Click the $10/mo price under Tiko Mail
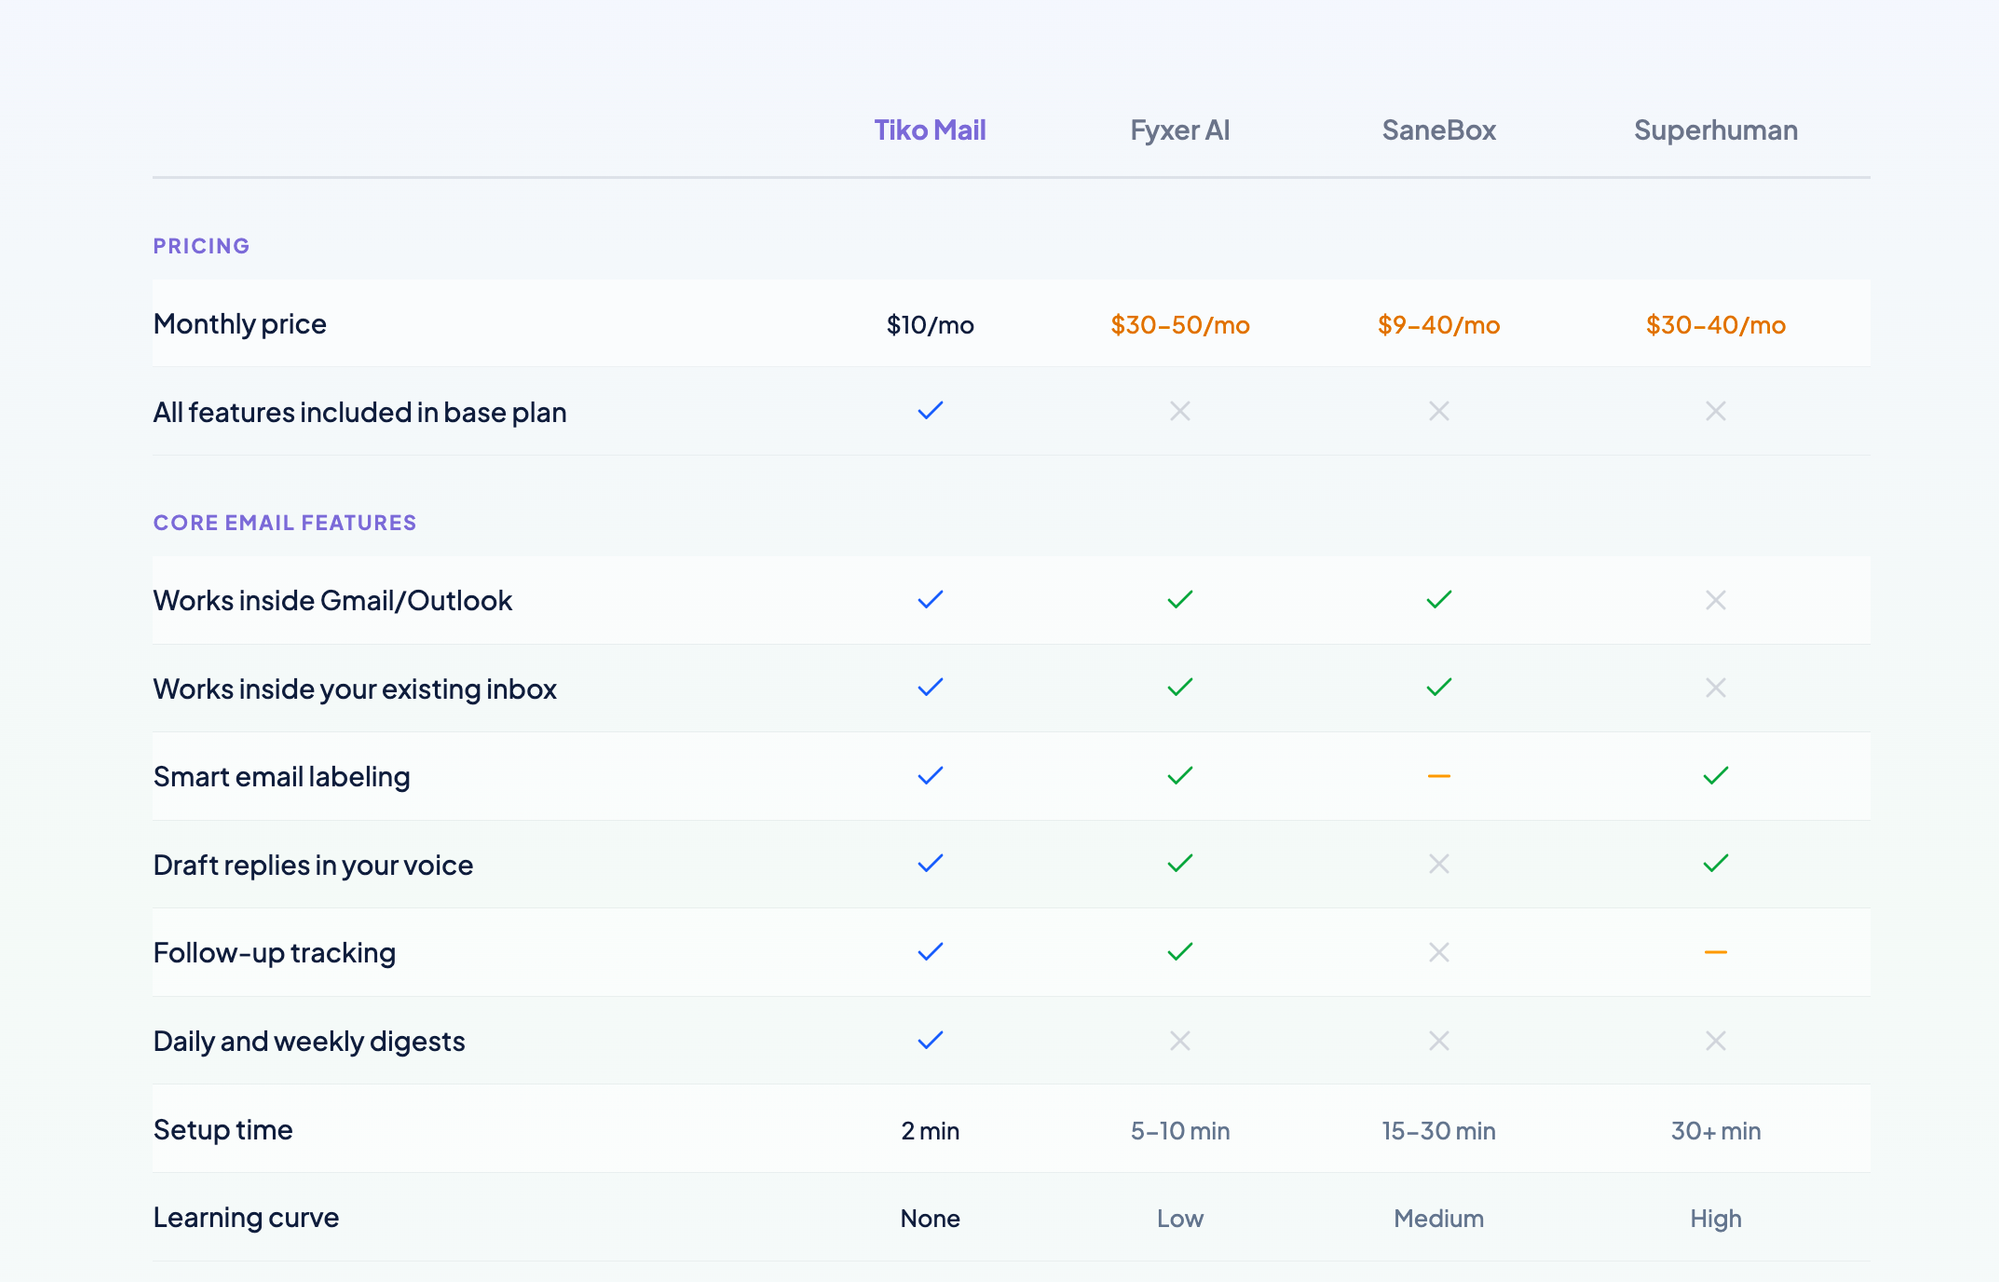This screenshot has width=1999, height=1282. click(929, 324)
